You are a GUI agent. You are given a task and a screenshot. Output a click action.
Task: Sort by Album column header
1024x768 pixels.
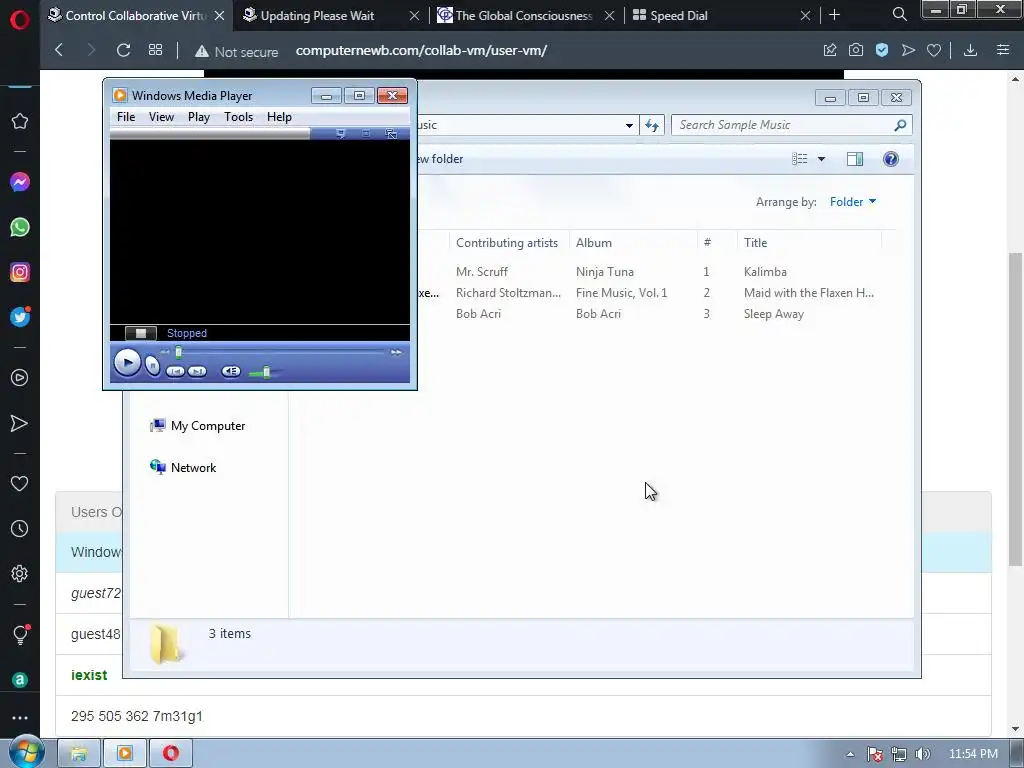(x=633, y=243)
